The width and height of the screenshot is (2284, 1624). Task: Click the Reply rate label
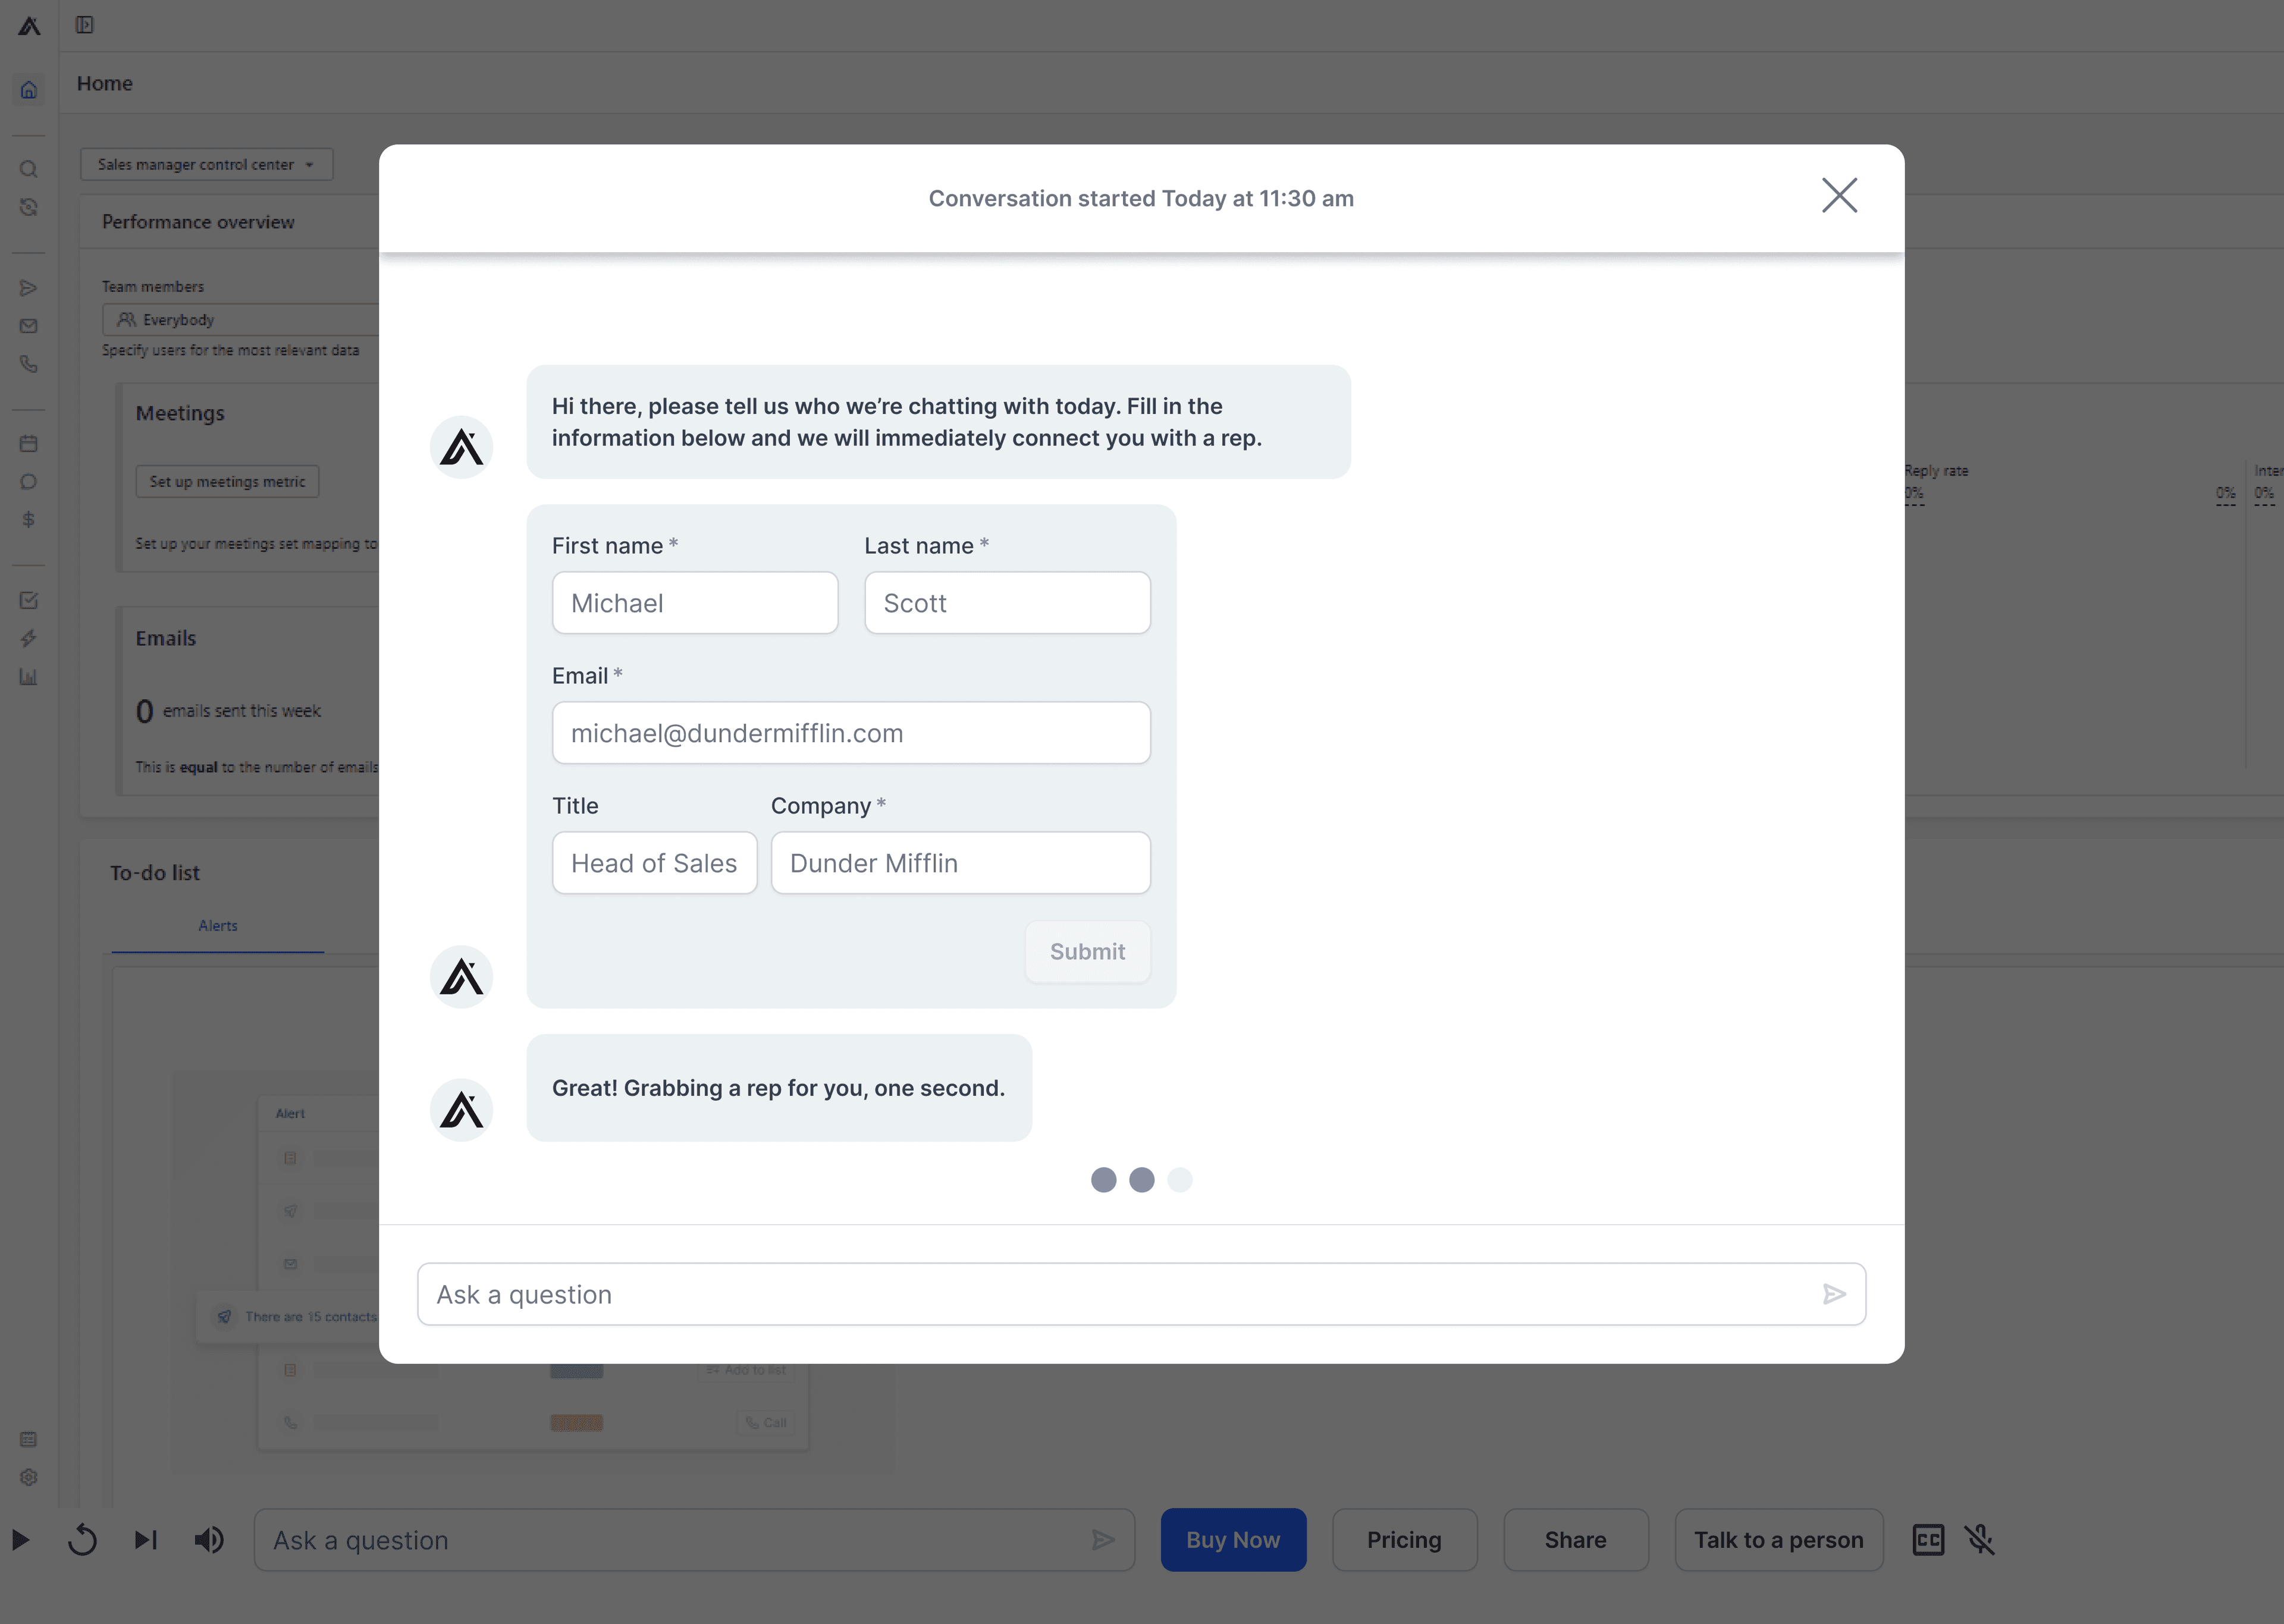[1936, 471]
